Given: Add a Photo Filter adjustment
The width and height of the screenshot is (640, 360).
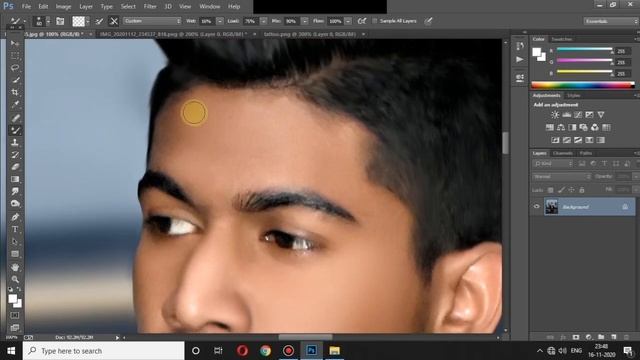Looking at the screenshot, I should 584,127.
